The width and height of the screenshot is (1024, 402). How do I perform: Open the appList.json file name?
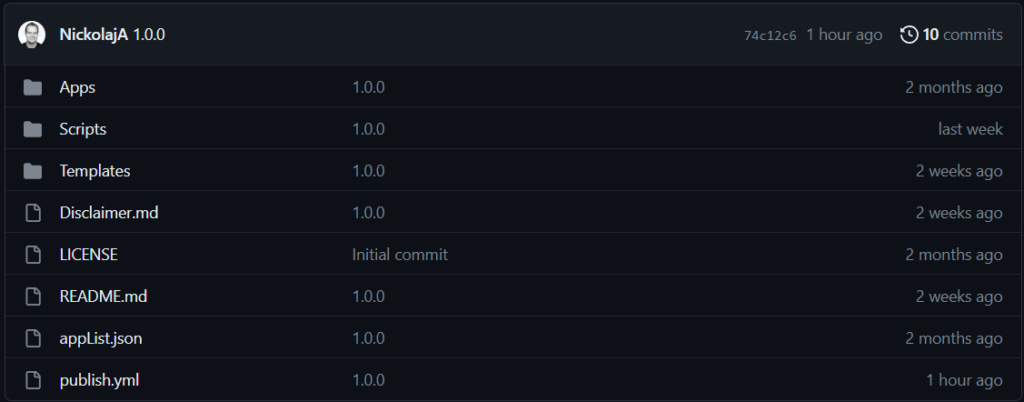(x=101, y=338)
